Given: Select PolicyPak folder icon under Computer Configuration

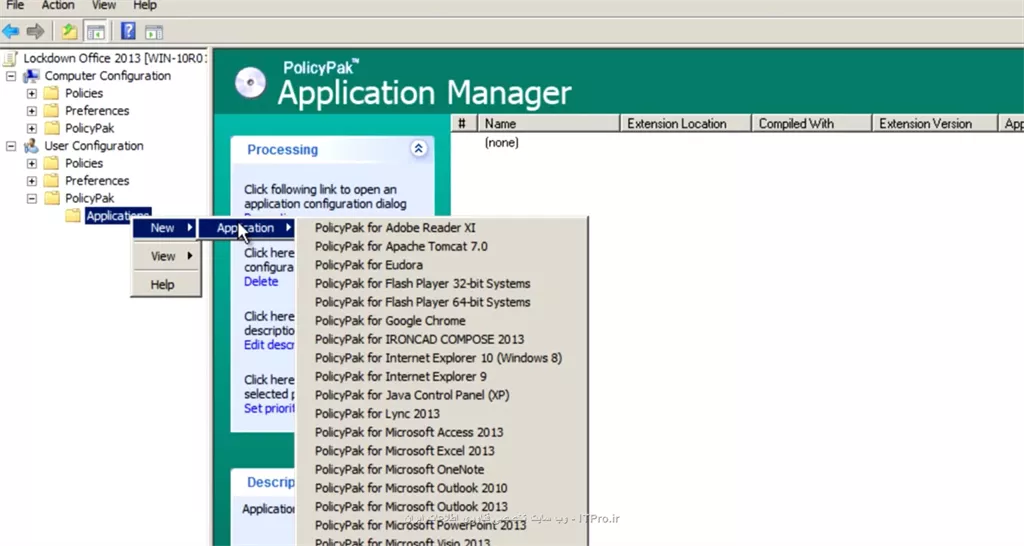Looking at the screenshot, I should [x=51, y=128].
